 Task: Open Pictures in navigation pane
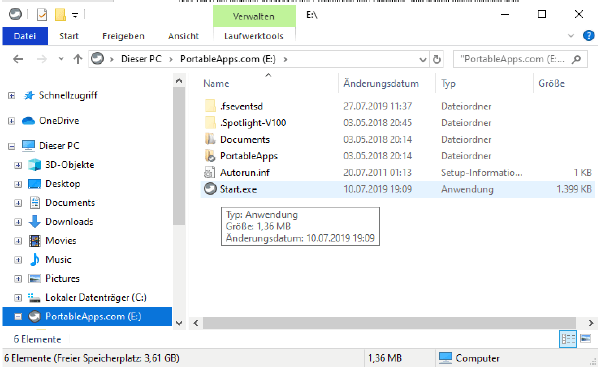[x=62, y=279]
